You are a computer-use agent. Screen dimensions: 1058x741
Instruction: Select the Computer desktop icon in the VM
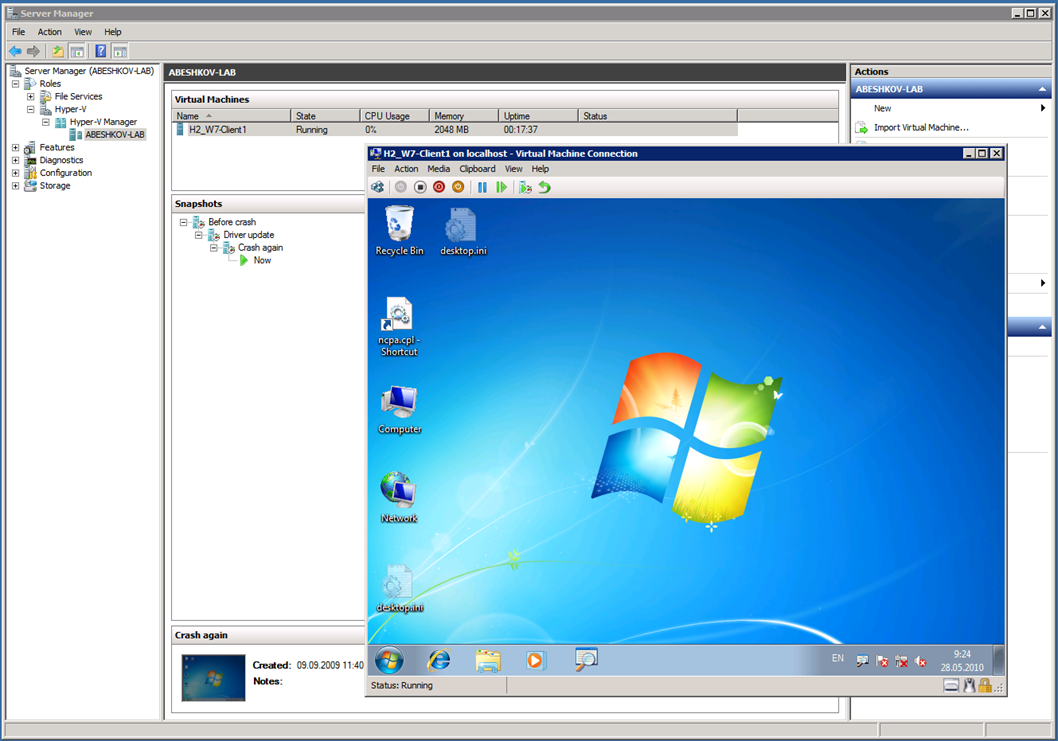(399, 410)
